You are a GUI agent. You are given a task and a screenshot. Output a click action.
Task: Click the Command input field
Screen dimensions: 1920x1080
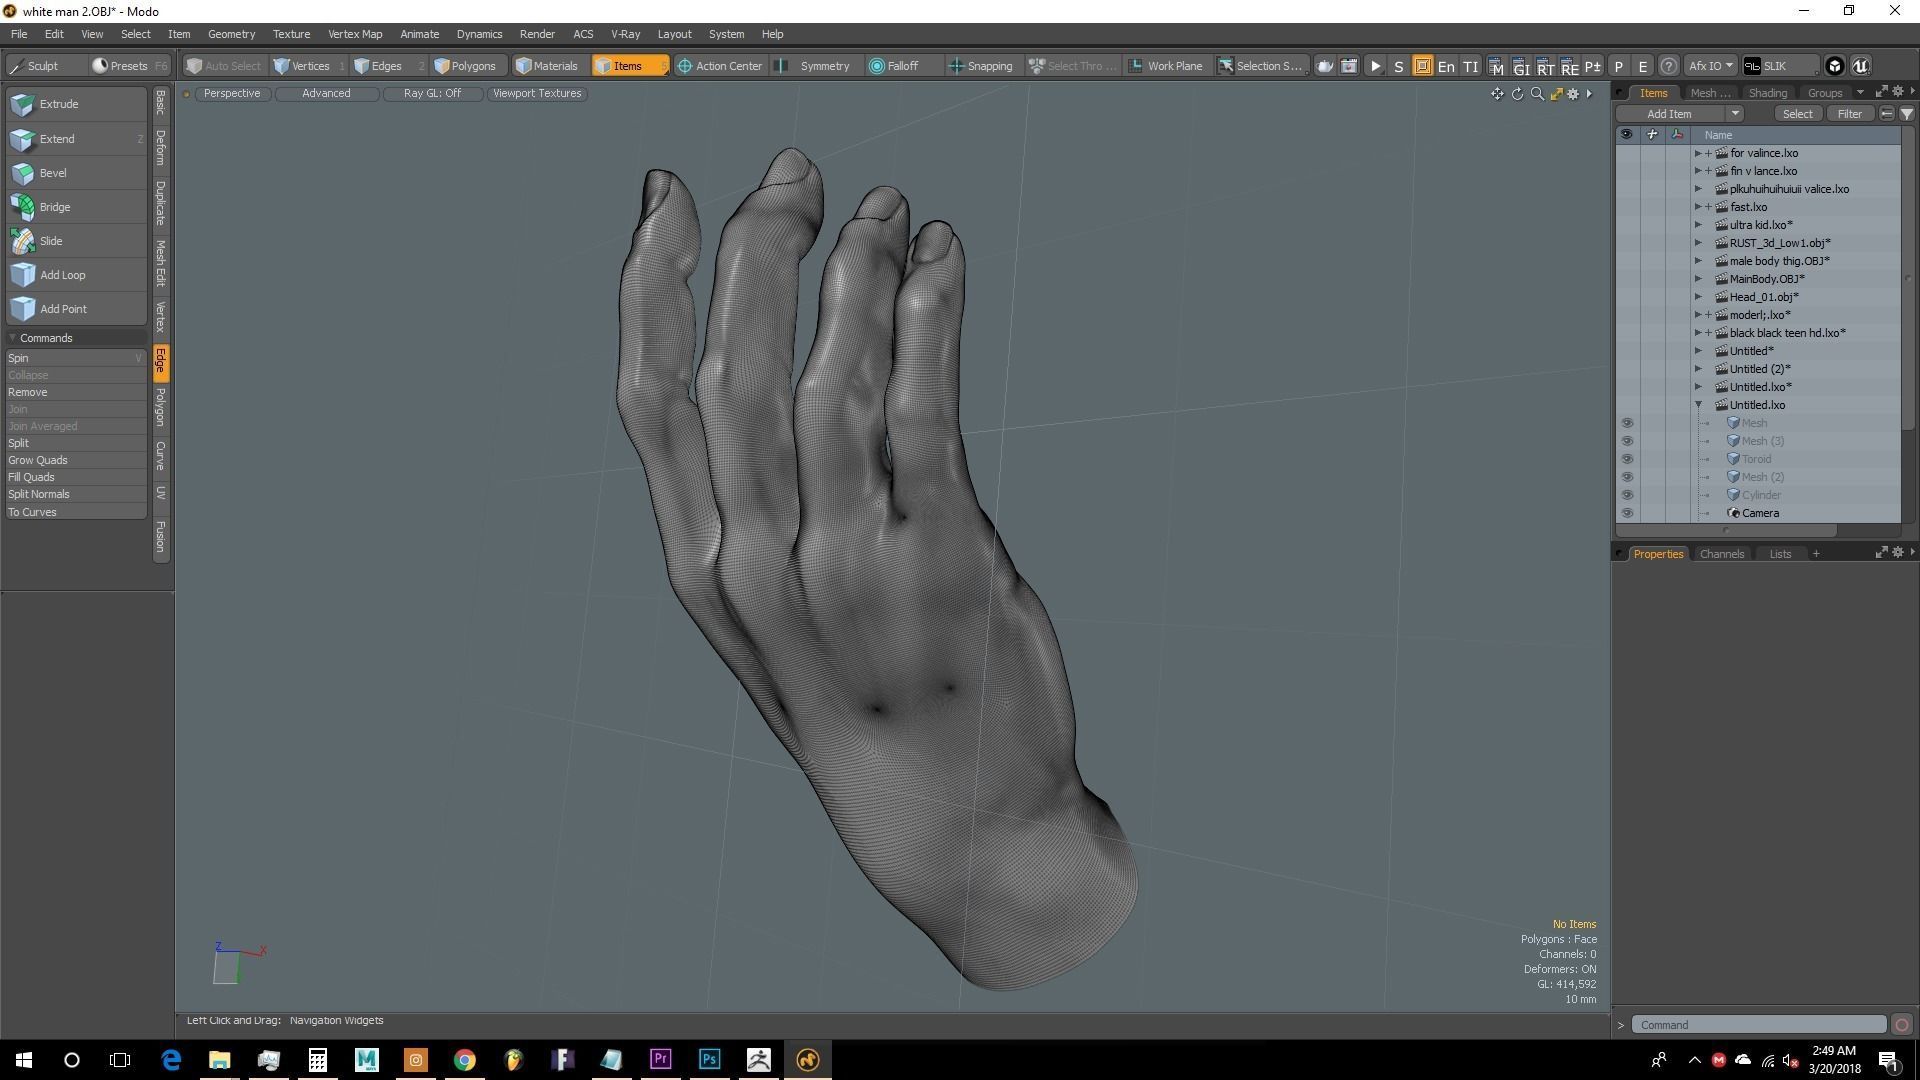click(1758, 1025)
